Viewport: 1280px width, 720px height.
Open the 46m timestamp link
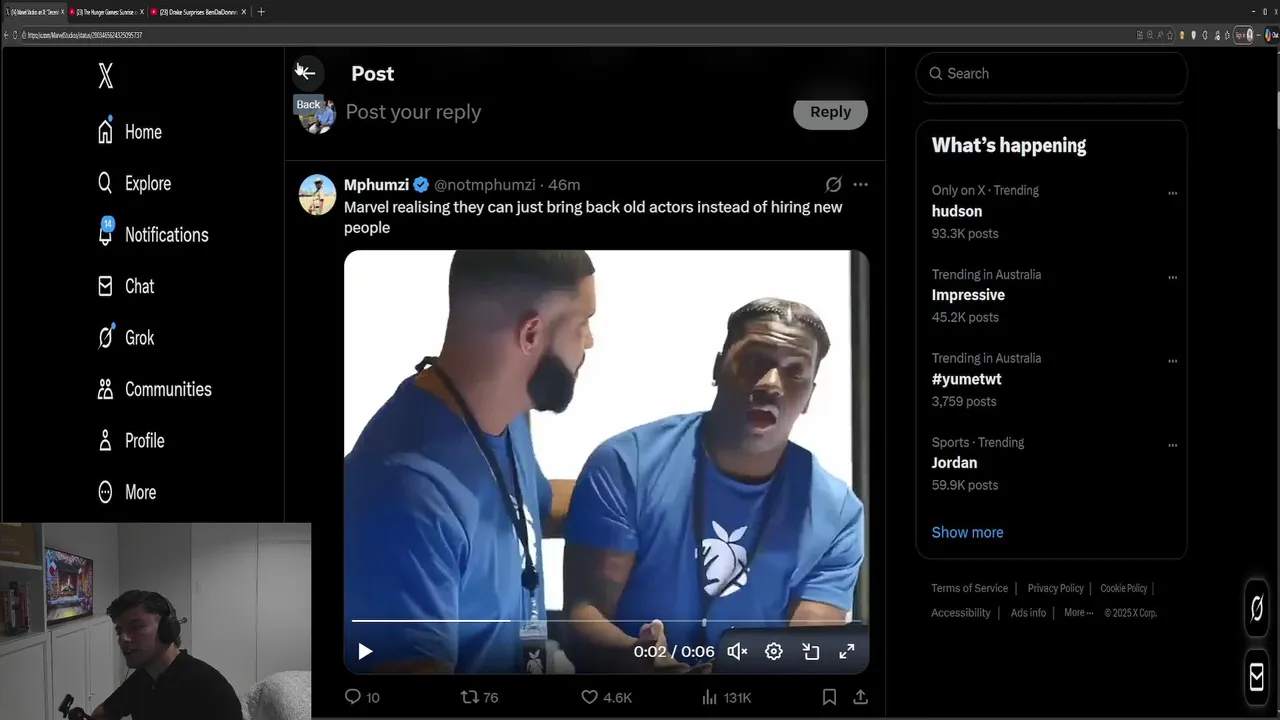click(564, 185)
